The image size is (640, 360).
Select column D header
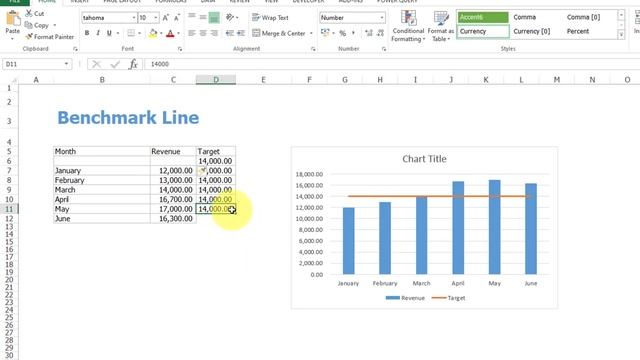216,80
